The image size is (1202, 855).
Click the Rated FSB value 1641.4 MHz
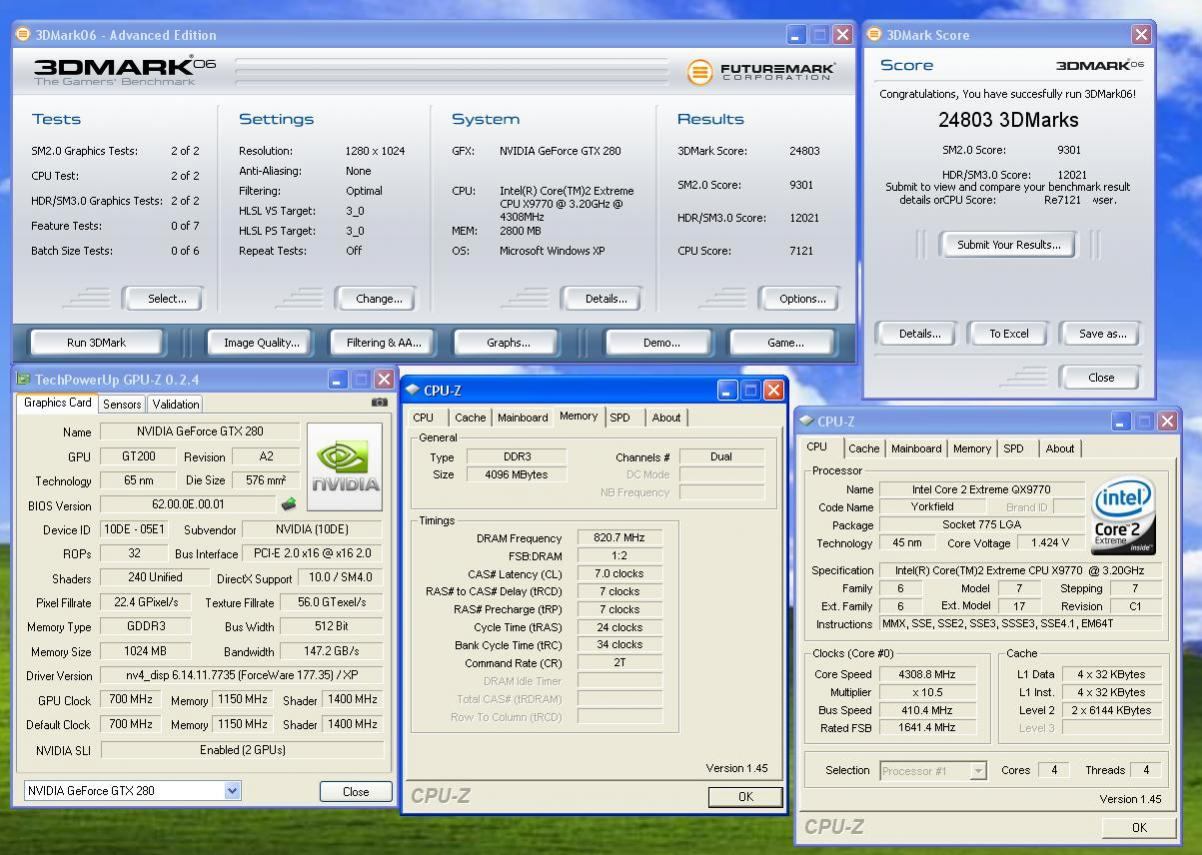[926, 728]
